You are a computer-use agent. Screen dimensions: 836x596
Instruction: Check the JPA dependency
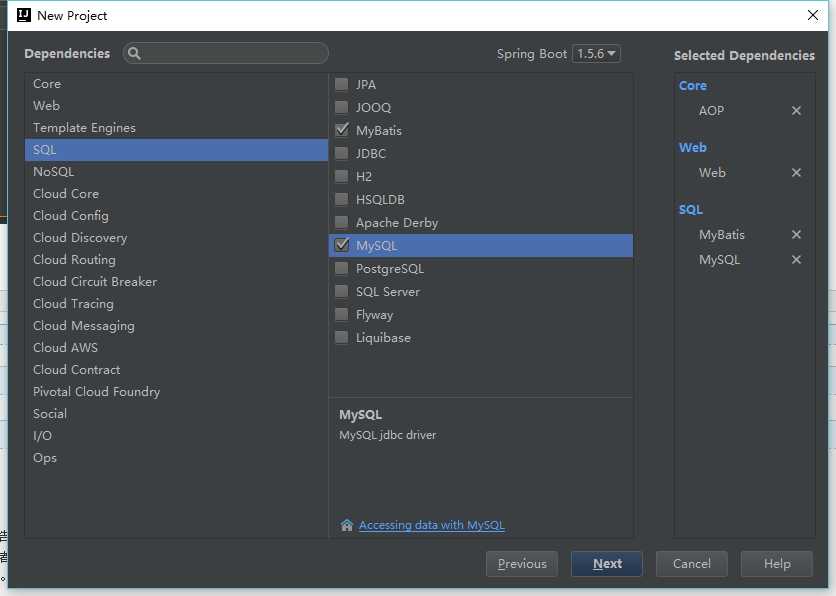pyautogui.click(x=342, y=84)
